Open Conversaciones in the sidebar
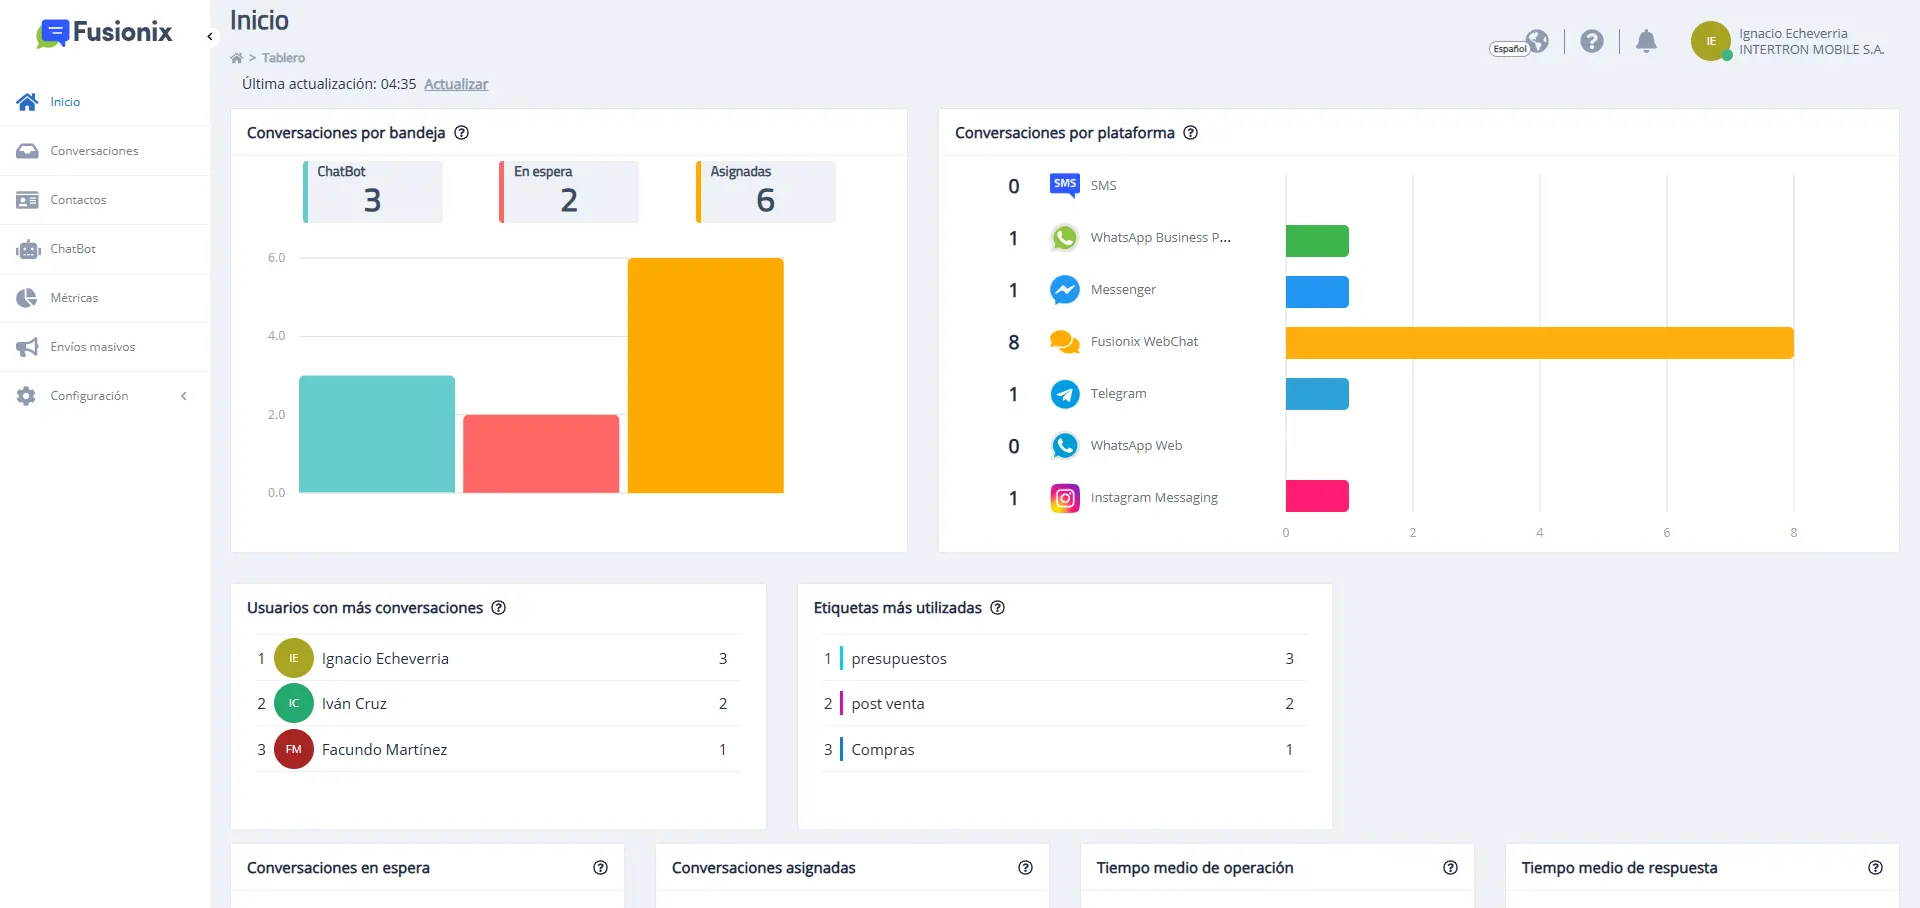Screen dimensions: 1920x908 [105, 151]
